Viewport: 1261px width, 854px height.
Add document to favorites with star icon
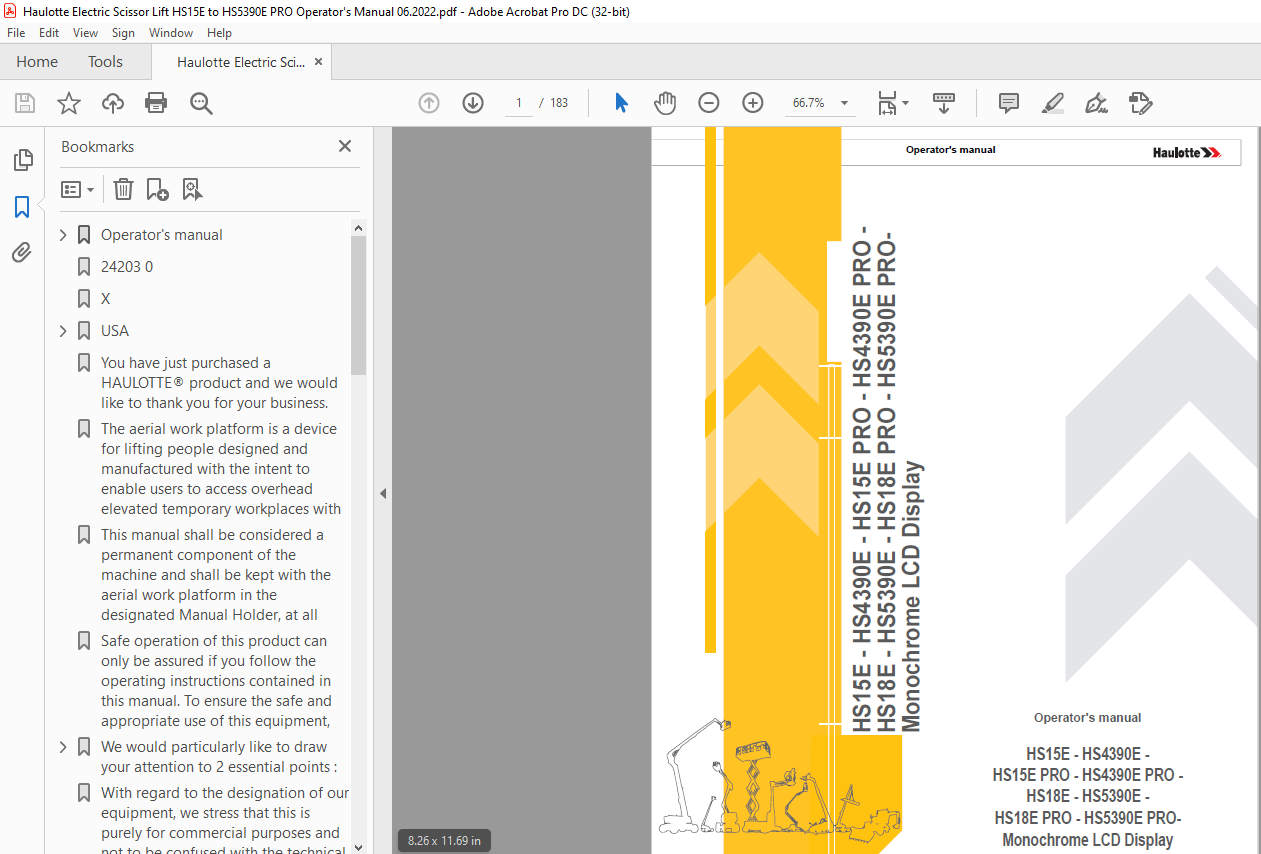[x=69, y=103]
